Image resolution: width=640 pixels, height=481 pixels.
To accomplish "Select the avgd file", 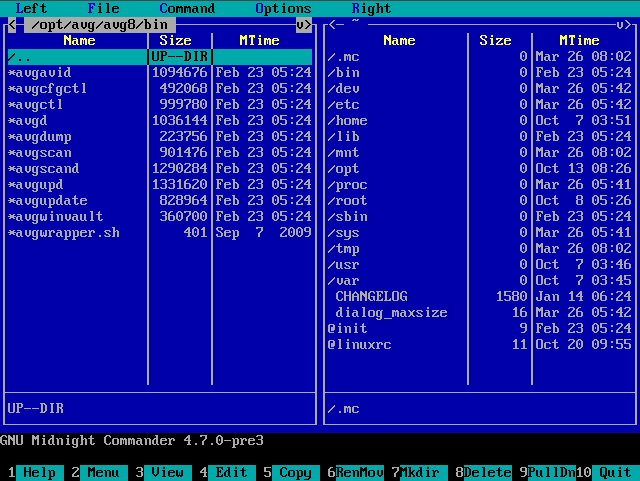I will 160,120.
